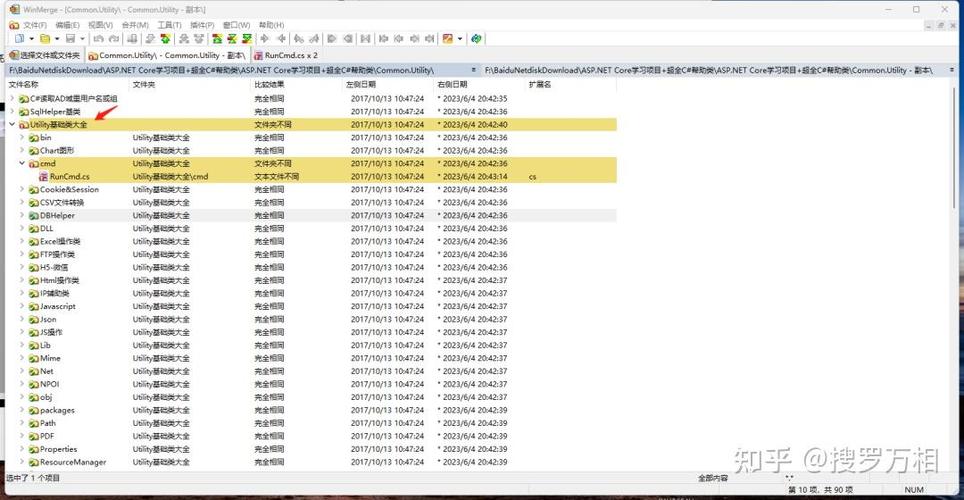Click the Current Difference colored icon
Image resolution: width=964 pixels, height=500 pixels.
(232, 39)
